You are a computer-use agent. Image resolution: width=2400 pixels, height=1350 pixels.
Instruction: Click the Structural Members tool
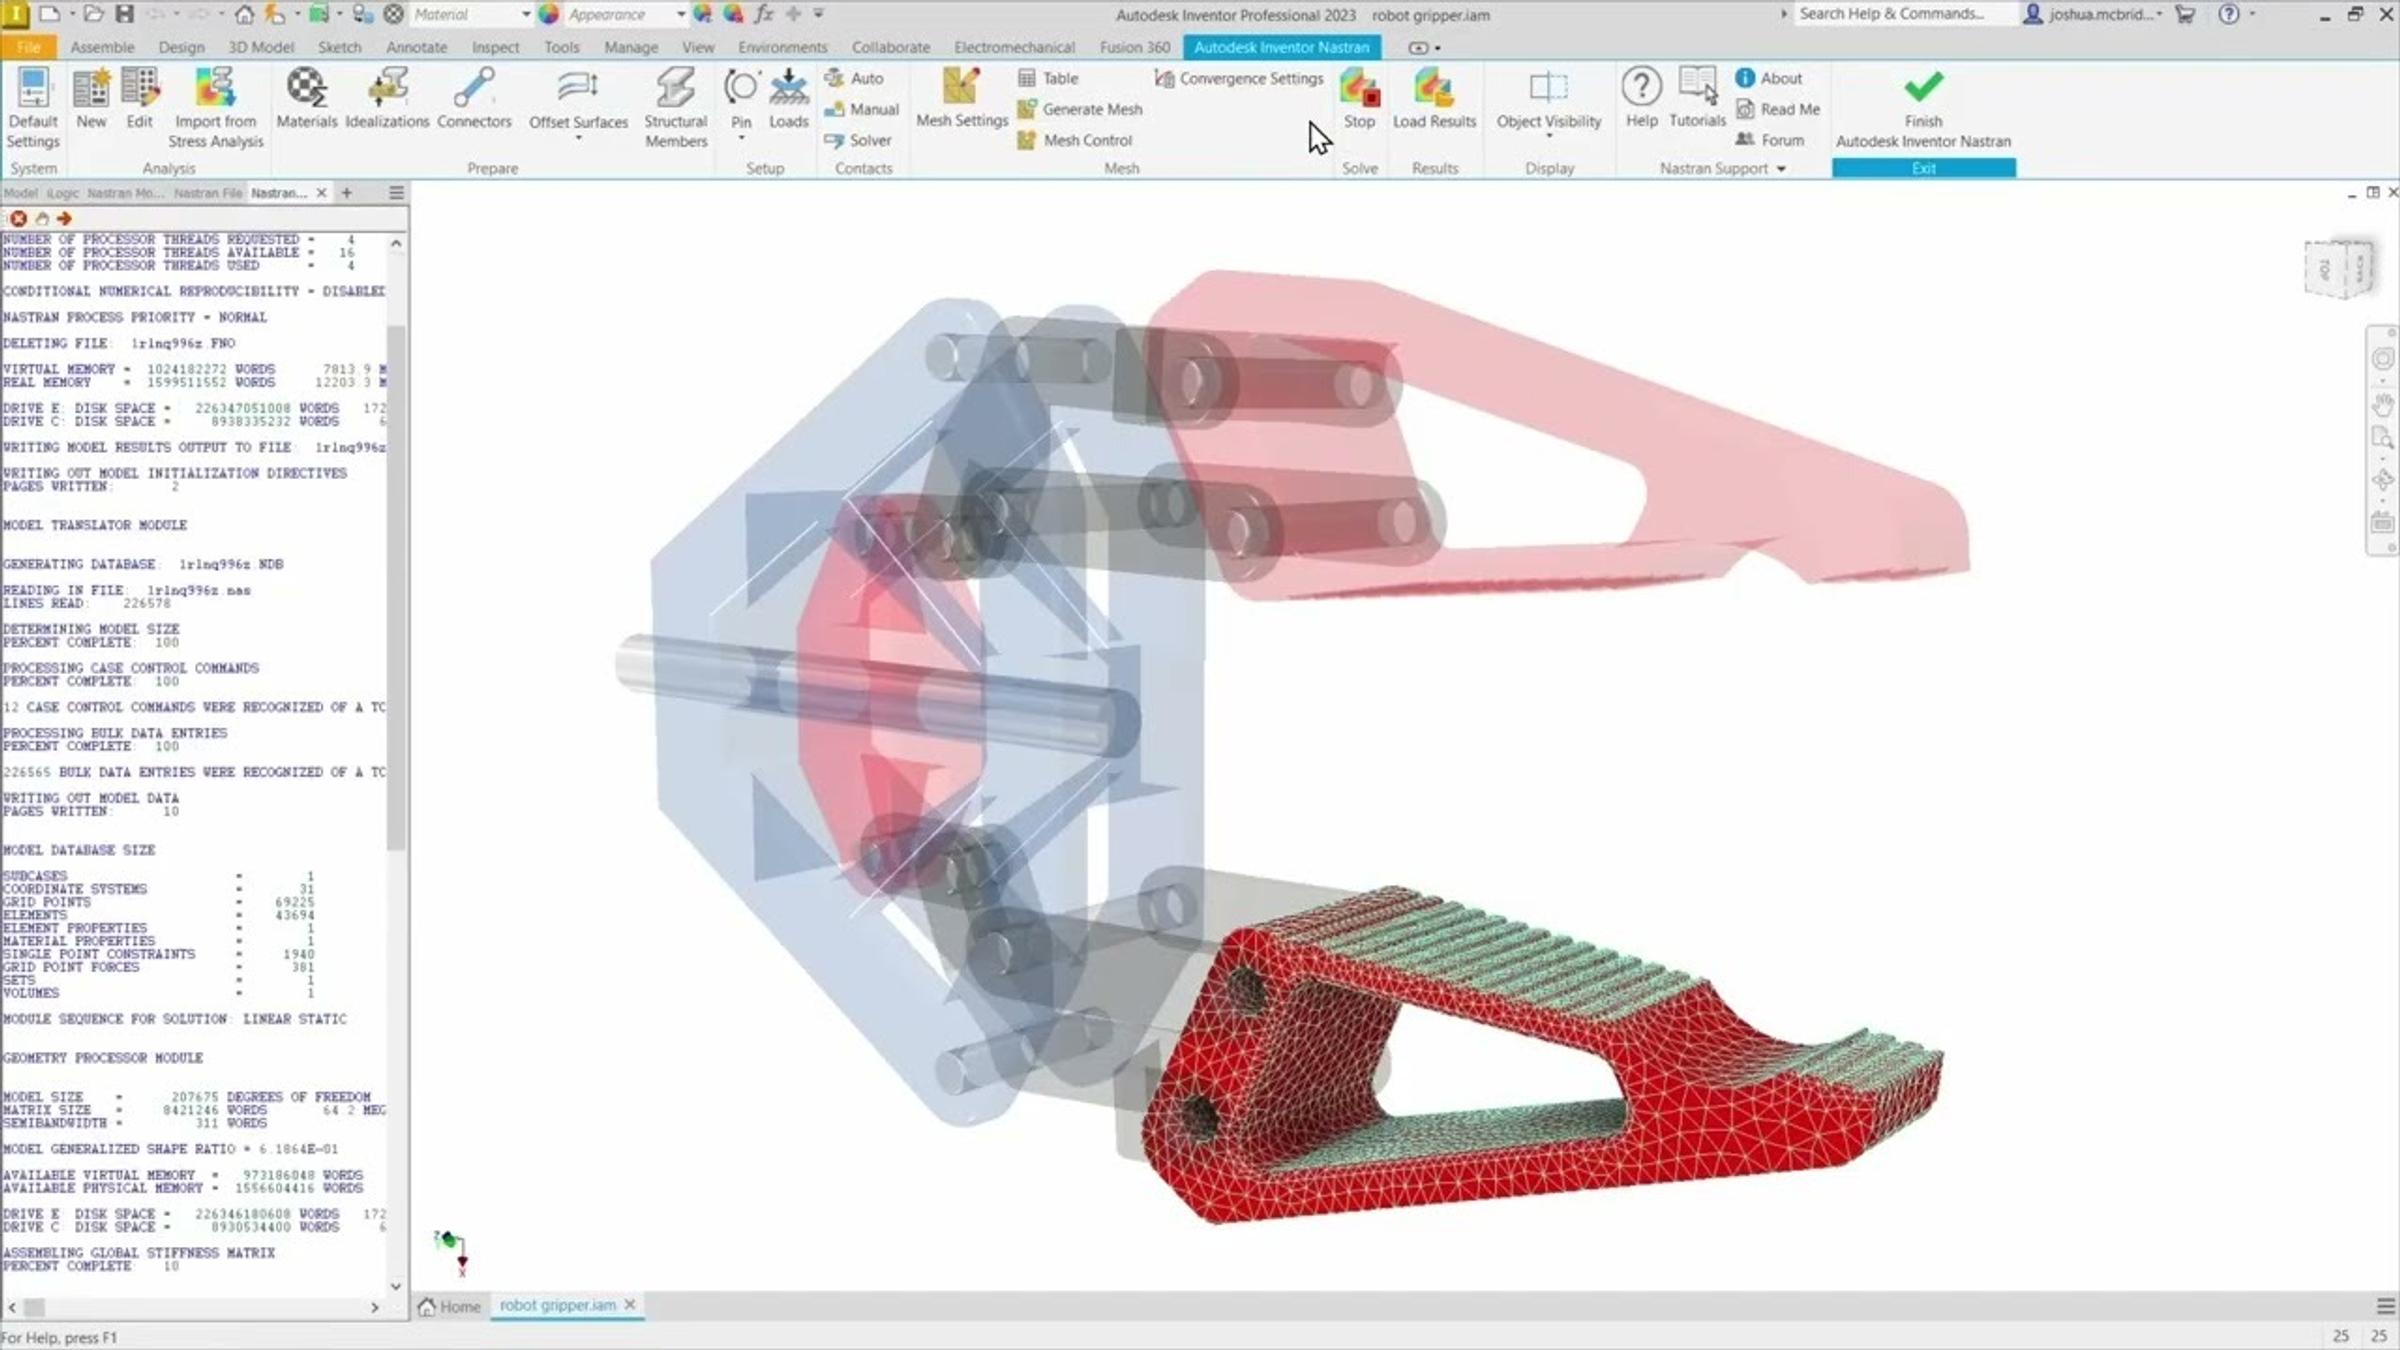click(675, 108)
